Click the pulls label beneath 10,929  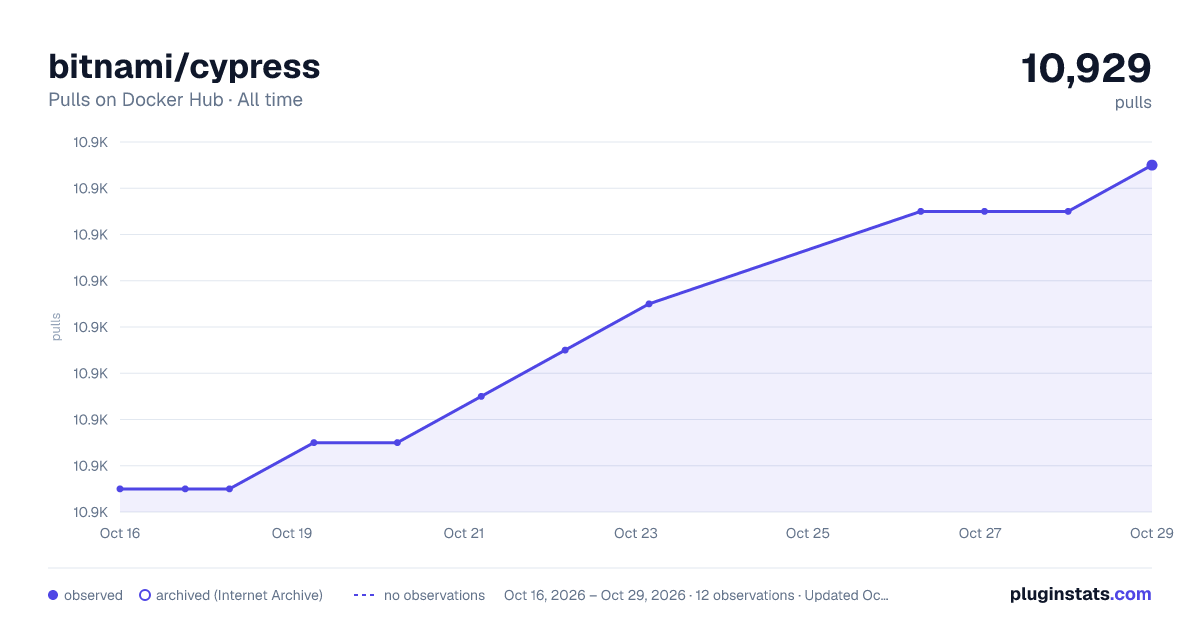1133,102
